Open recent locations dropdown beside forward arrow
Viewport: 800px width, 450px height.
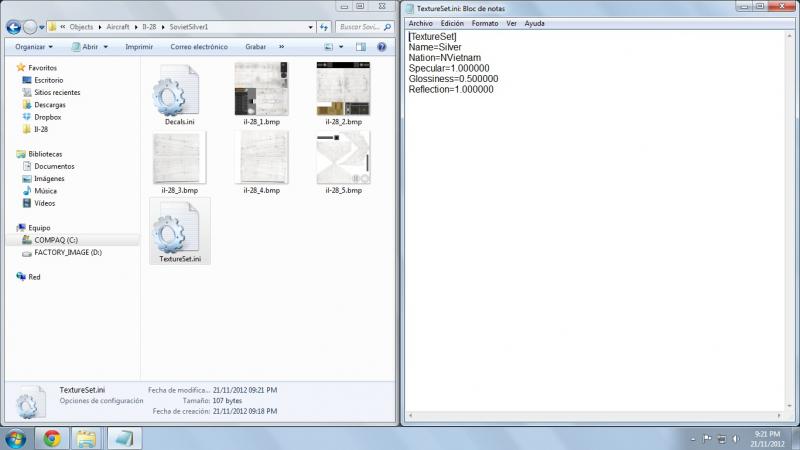(x=42, y=27)
